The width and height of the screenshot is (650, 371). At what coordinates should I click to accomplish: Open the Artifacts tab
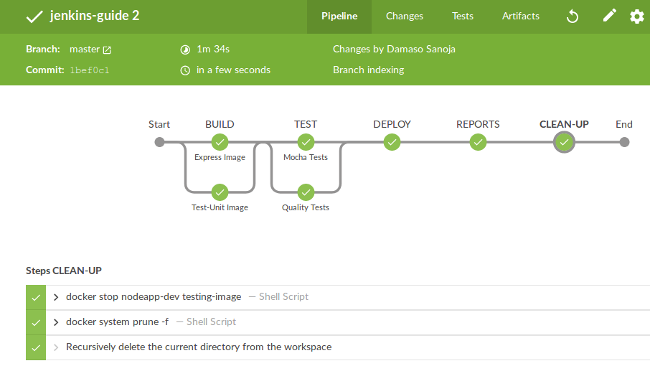521,16
